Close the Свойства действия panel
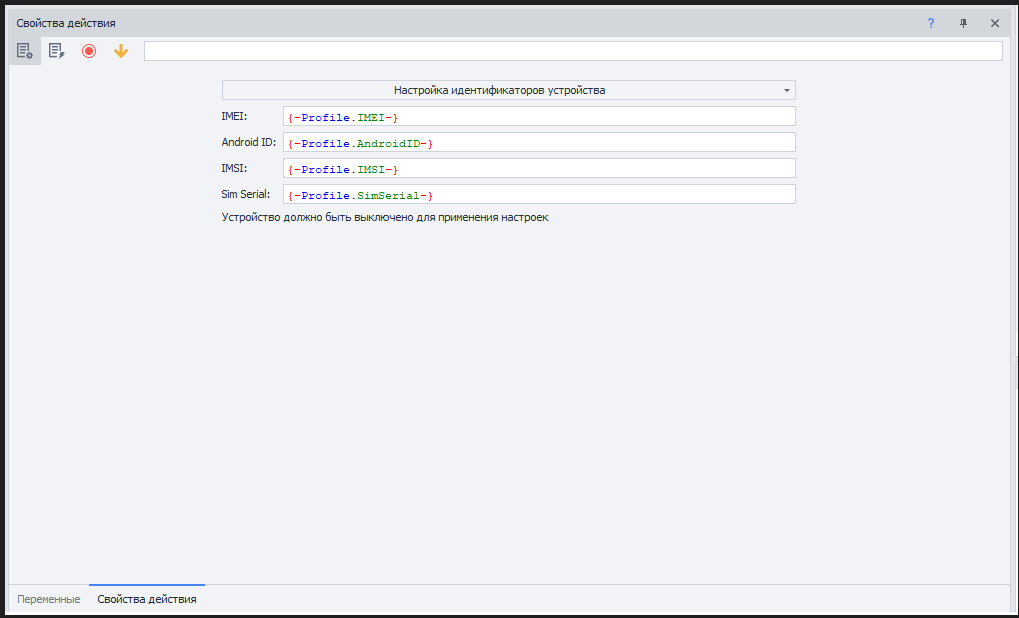This screenshot has height=618, width=1019. coord(995,23)
